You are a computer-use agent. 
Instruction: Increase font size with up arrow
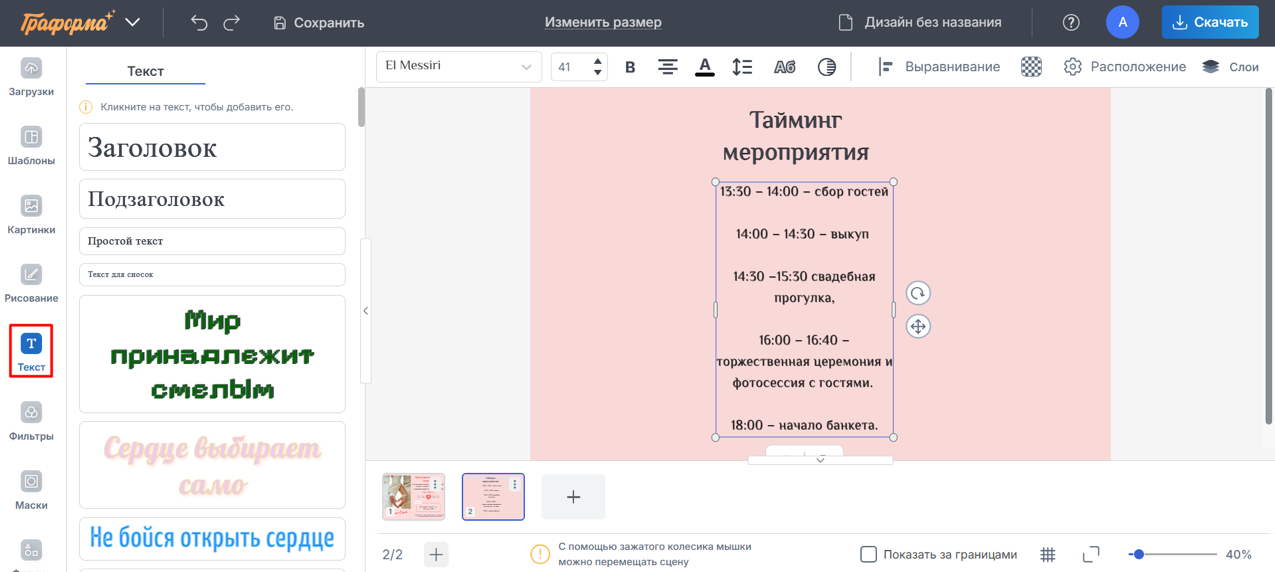click(598, 61)
